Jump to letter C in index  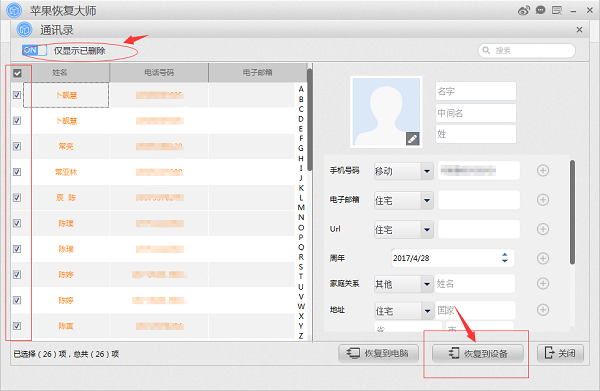pos(301,109)
